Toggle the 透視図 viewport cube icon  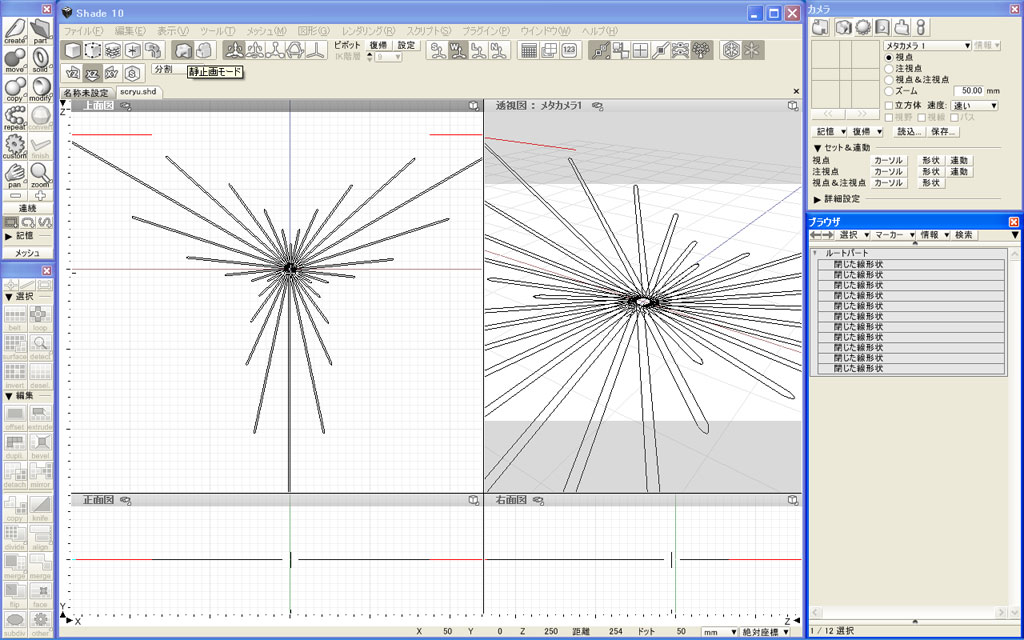click(x=793, y=106)
